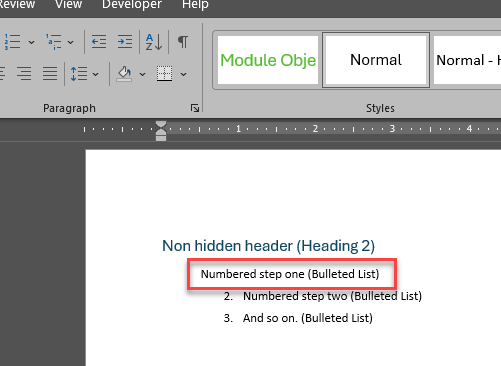Open line and paragraph spacing
Image resolution: width=501 pixels, height=366 pixels.
tap(79, 74)
